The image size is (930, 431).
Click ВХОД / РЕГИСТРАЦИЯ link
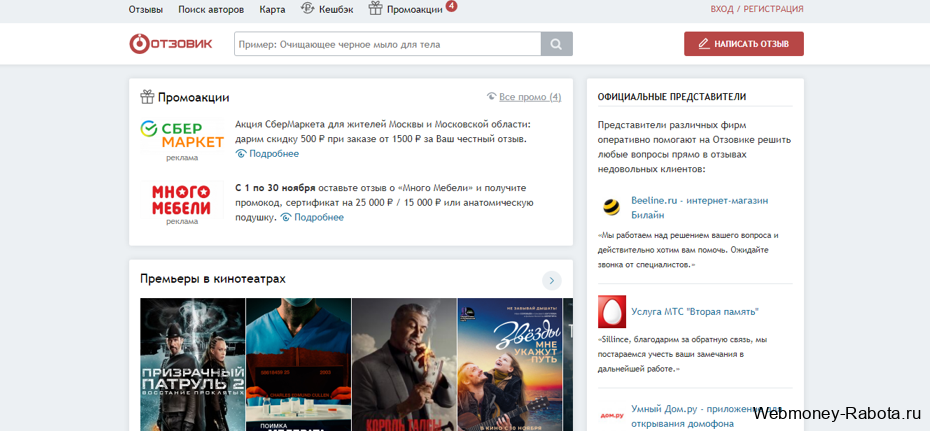tap(757, 9)
